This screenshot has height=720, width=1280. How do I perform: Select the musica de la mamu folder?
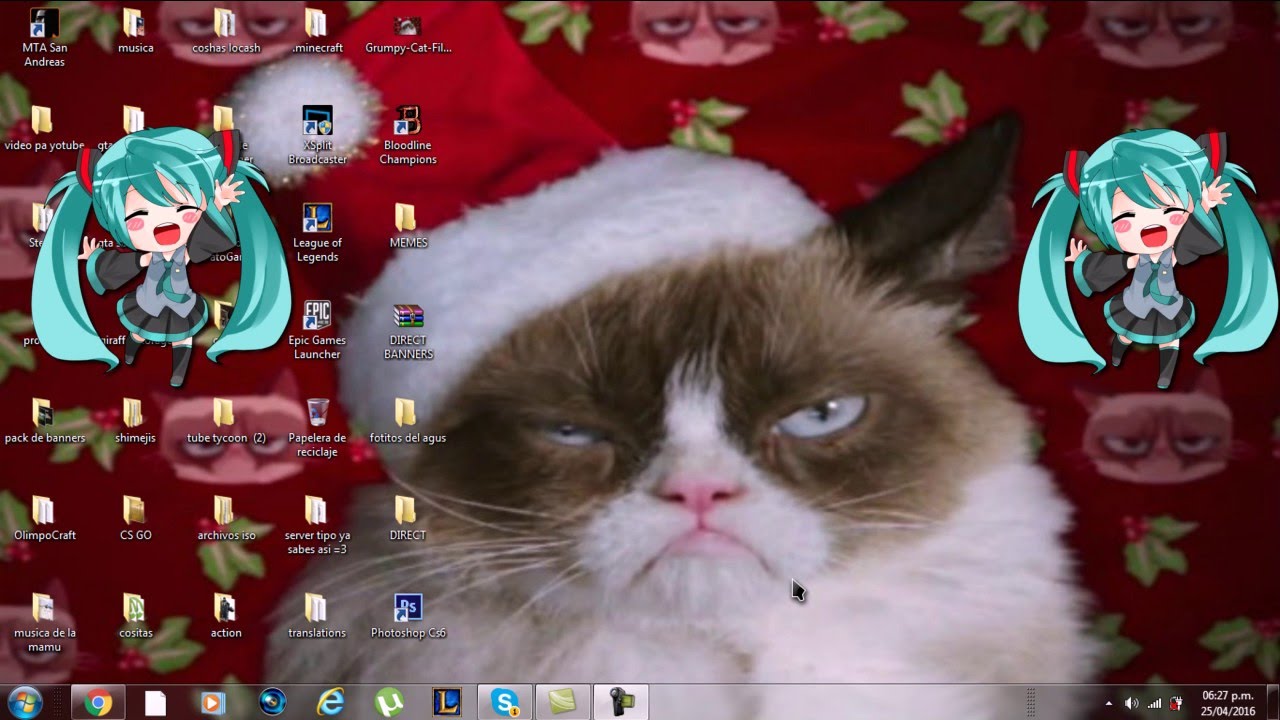[44, 623]
